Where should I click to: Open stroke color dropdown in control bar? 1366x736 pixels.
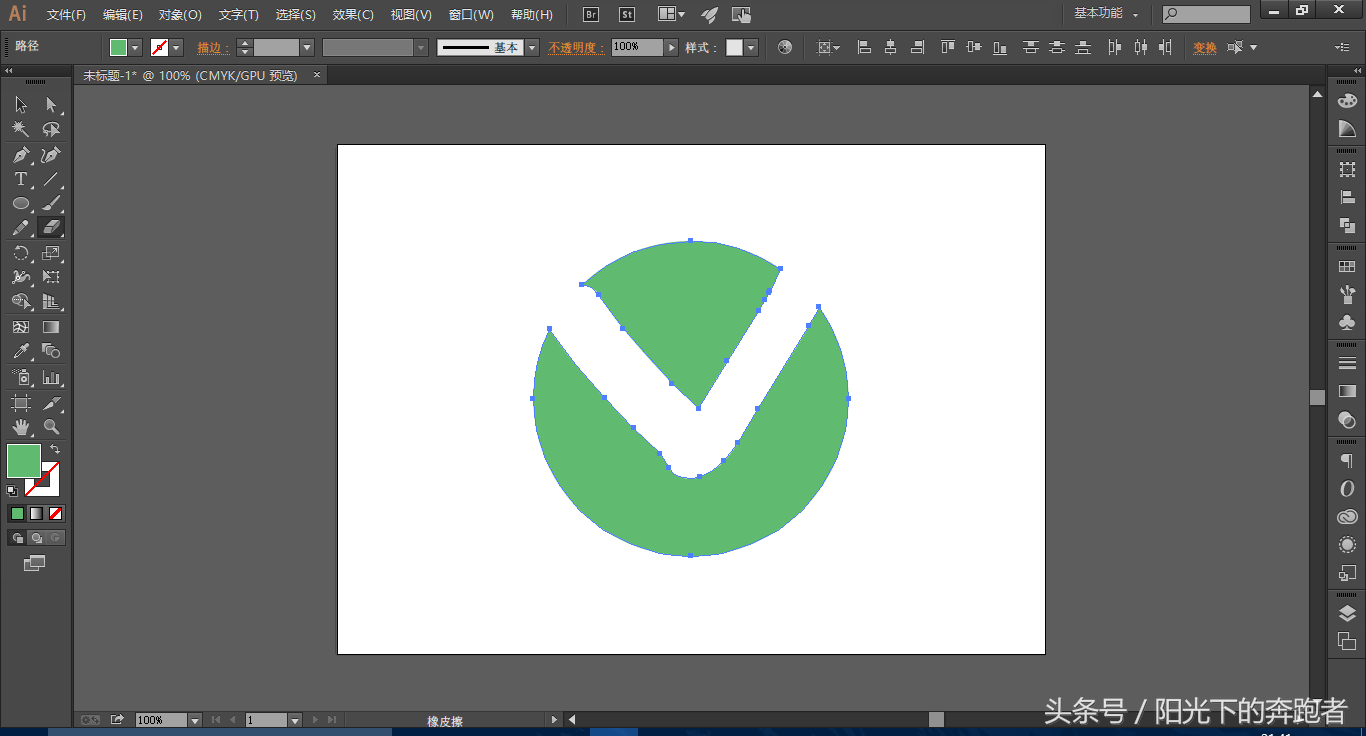pyautogui.click(x=177, y=48)
